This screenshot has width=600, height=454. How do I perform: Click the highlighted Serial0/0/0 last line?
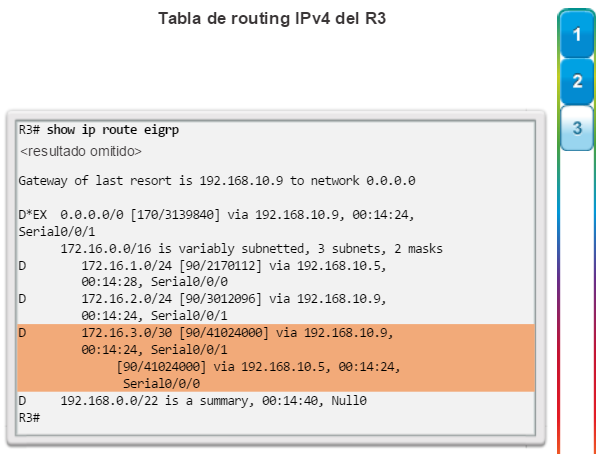coord(161,384)
